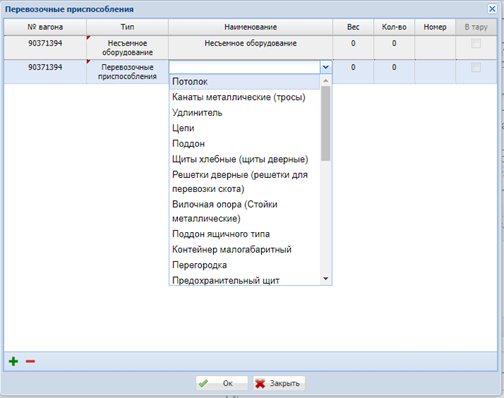Pick Предохранительный щит option
This screenshot has height=398, width=504.
[x=244, y=280]
